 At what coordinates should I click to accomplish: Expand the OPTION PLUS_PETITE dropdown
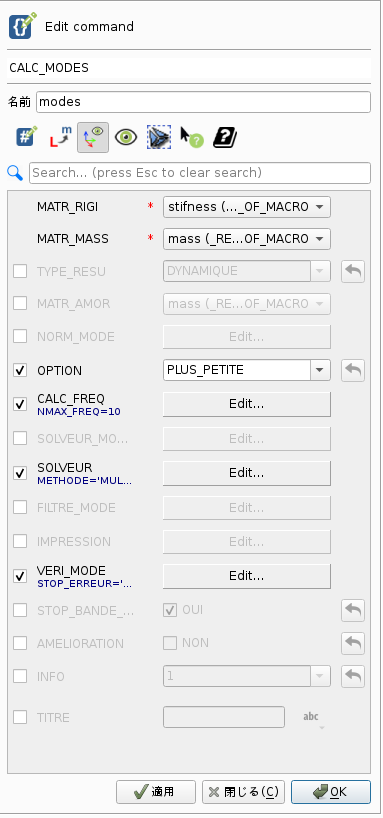(x=247, y=370)
